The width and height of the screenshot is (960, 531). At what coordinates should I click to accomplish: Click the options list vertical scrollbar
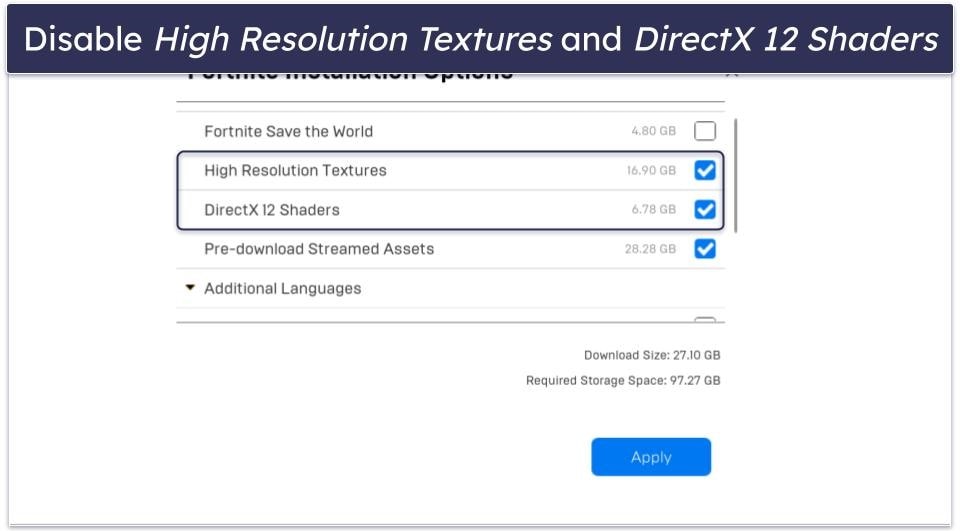[x=736, y=175]
